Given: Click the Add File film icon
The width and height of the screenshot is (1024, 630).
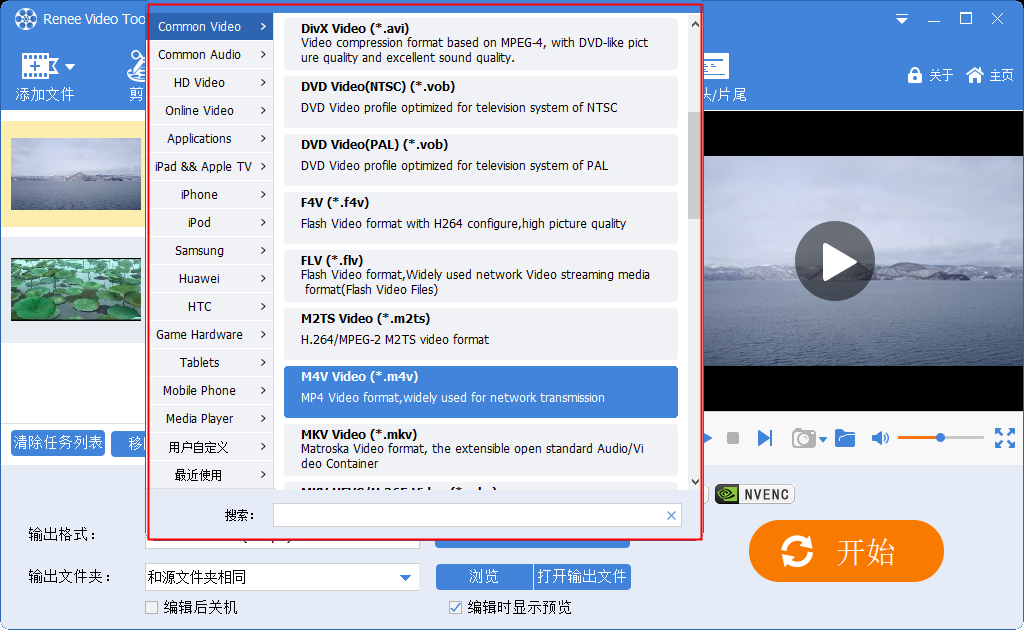Looking at the screenshot, I should [x=40, y=67].
